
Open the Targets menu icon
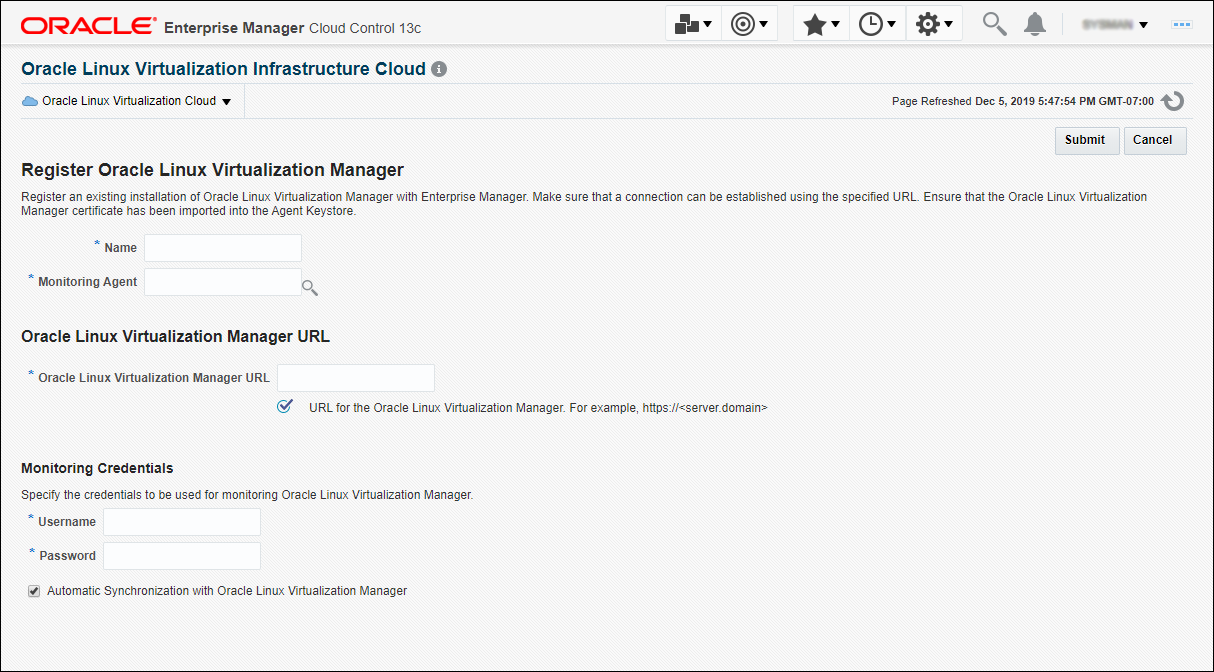point(749,24)
